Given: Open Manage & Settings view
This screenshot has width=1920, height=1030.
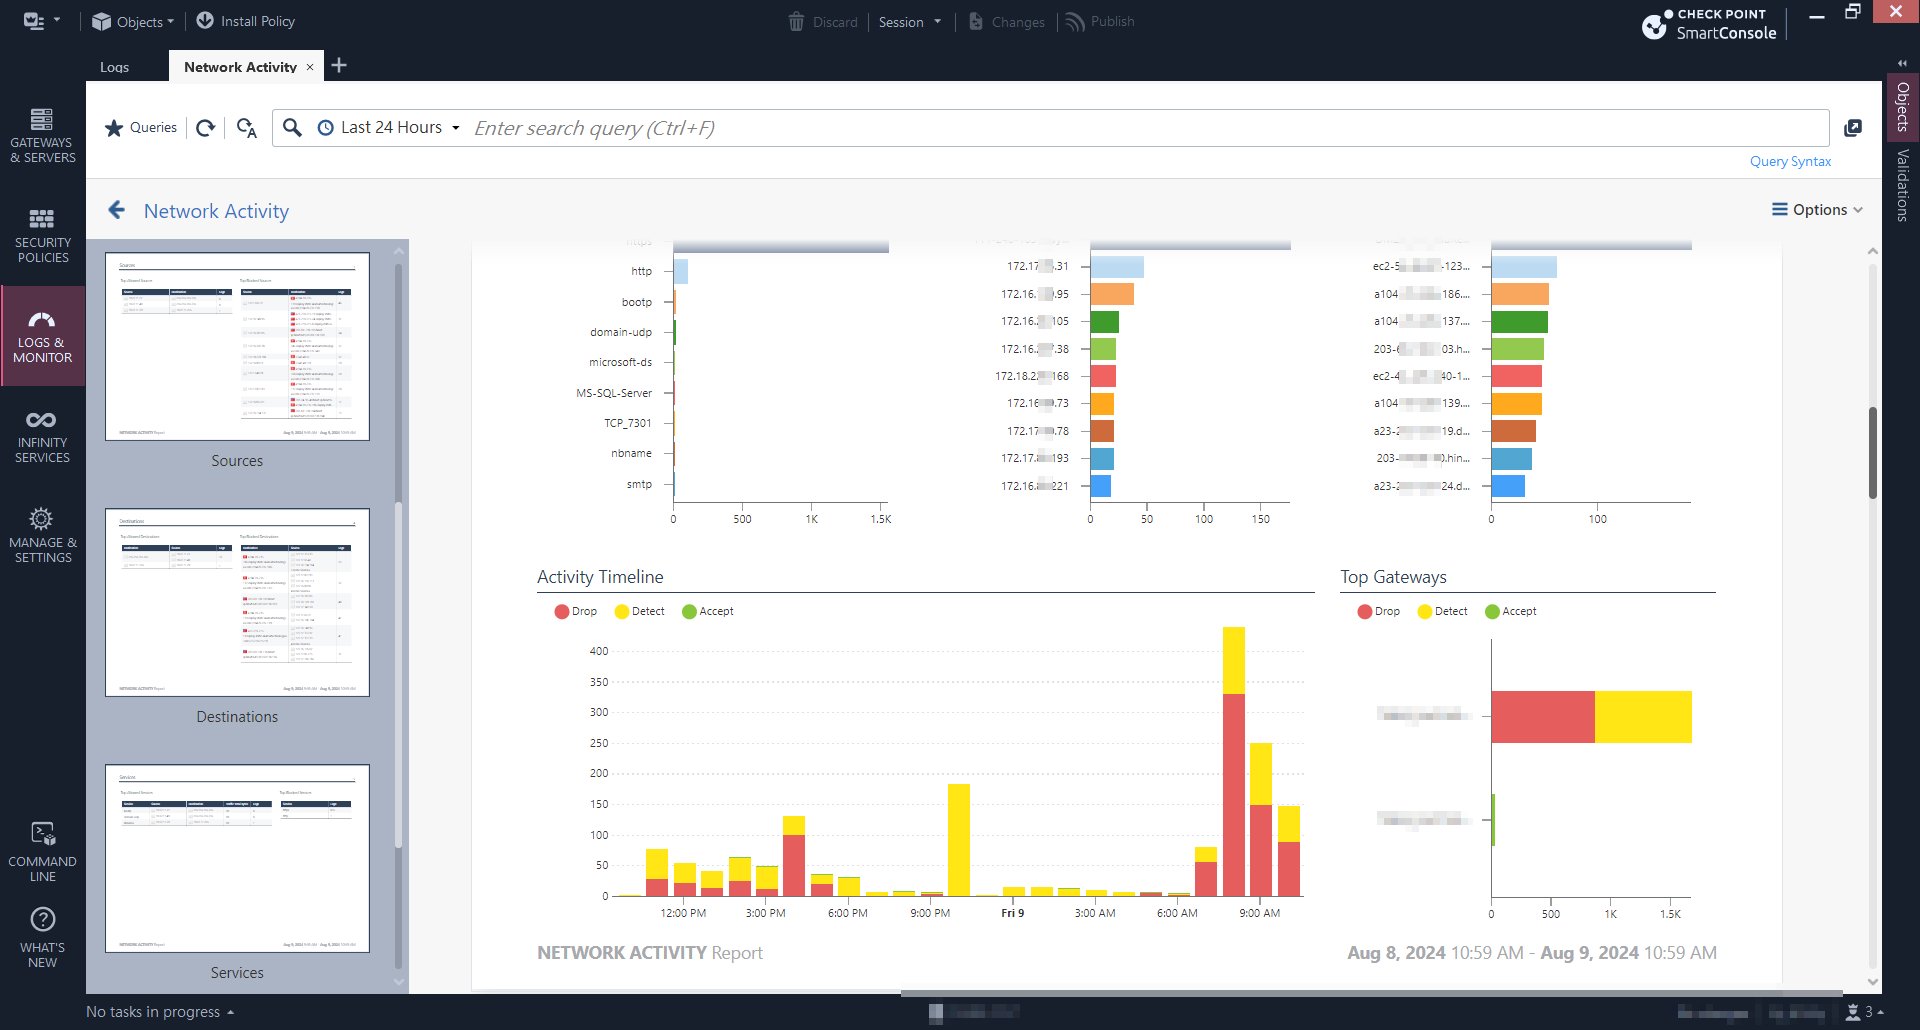Looking at the screenshot, I should coord(42,535).
